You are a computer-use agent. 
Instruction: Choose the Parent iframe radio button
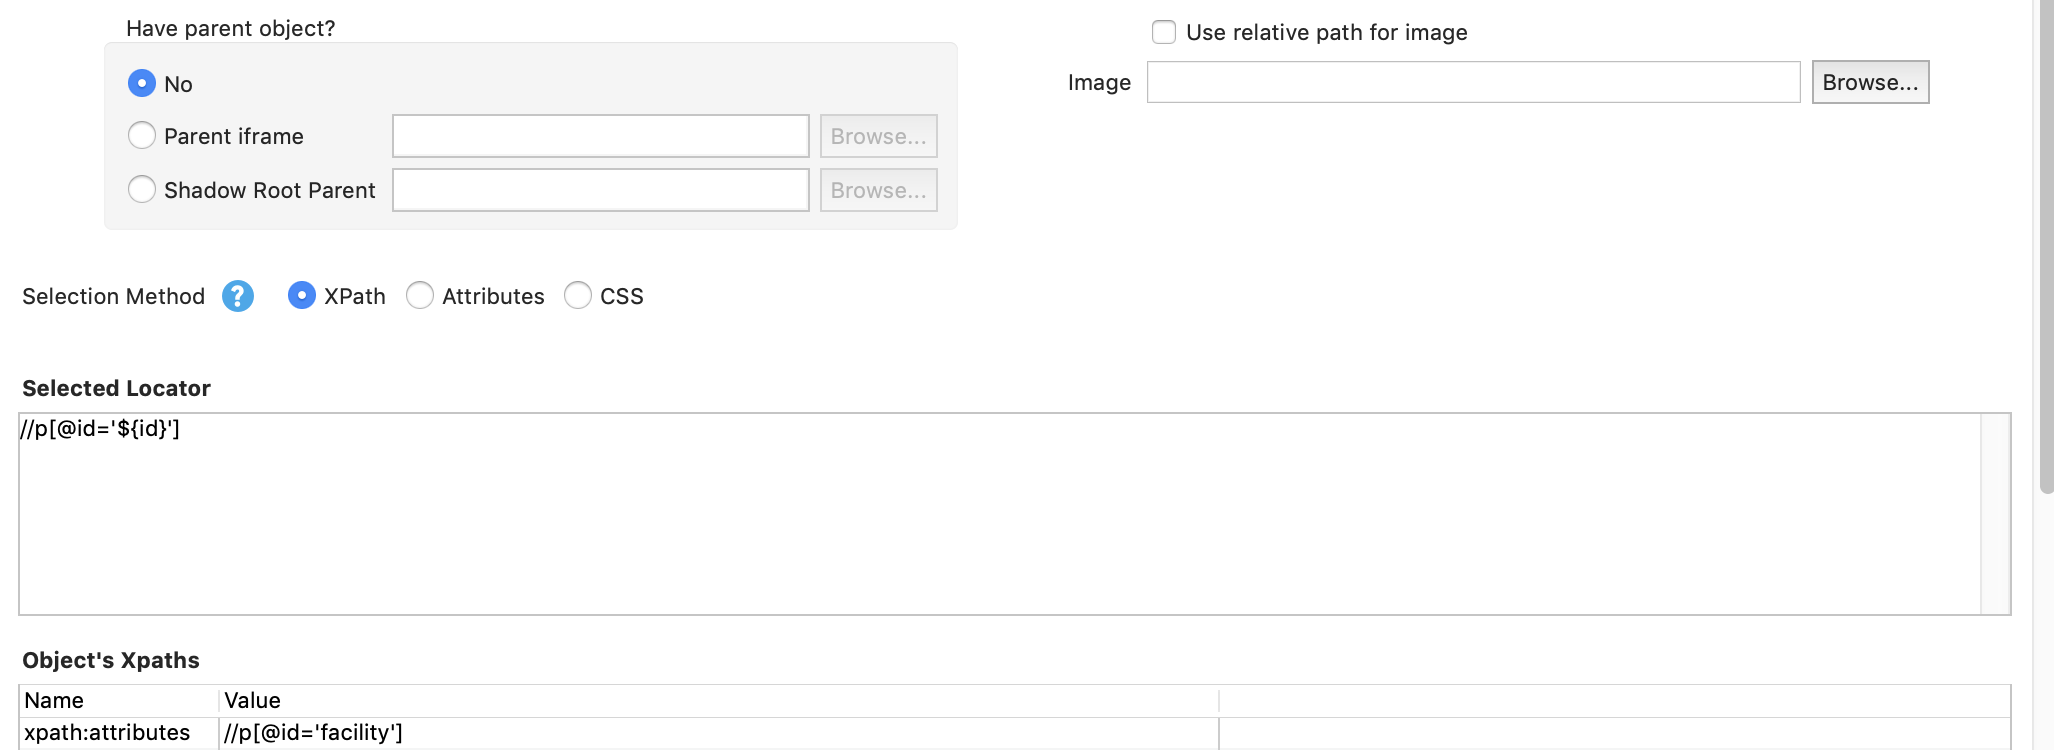[142, 135]
